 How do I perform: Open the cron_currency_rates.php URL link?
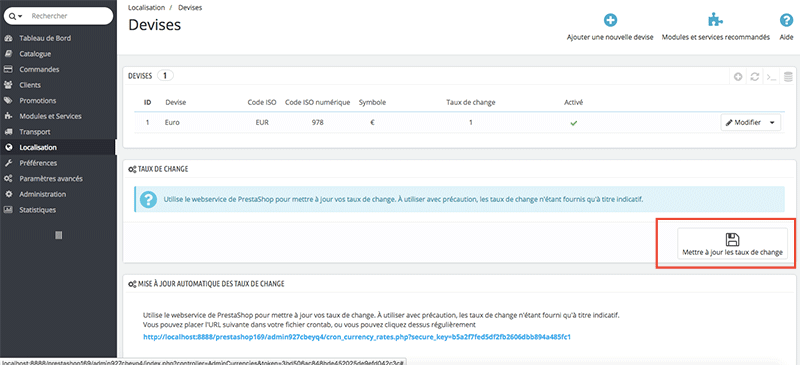point(357,337)
